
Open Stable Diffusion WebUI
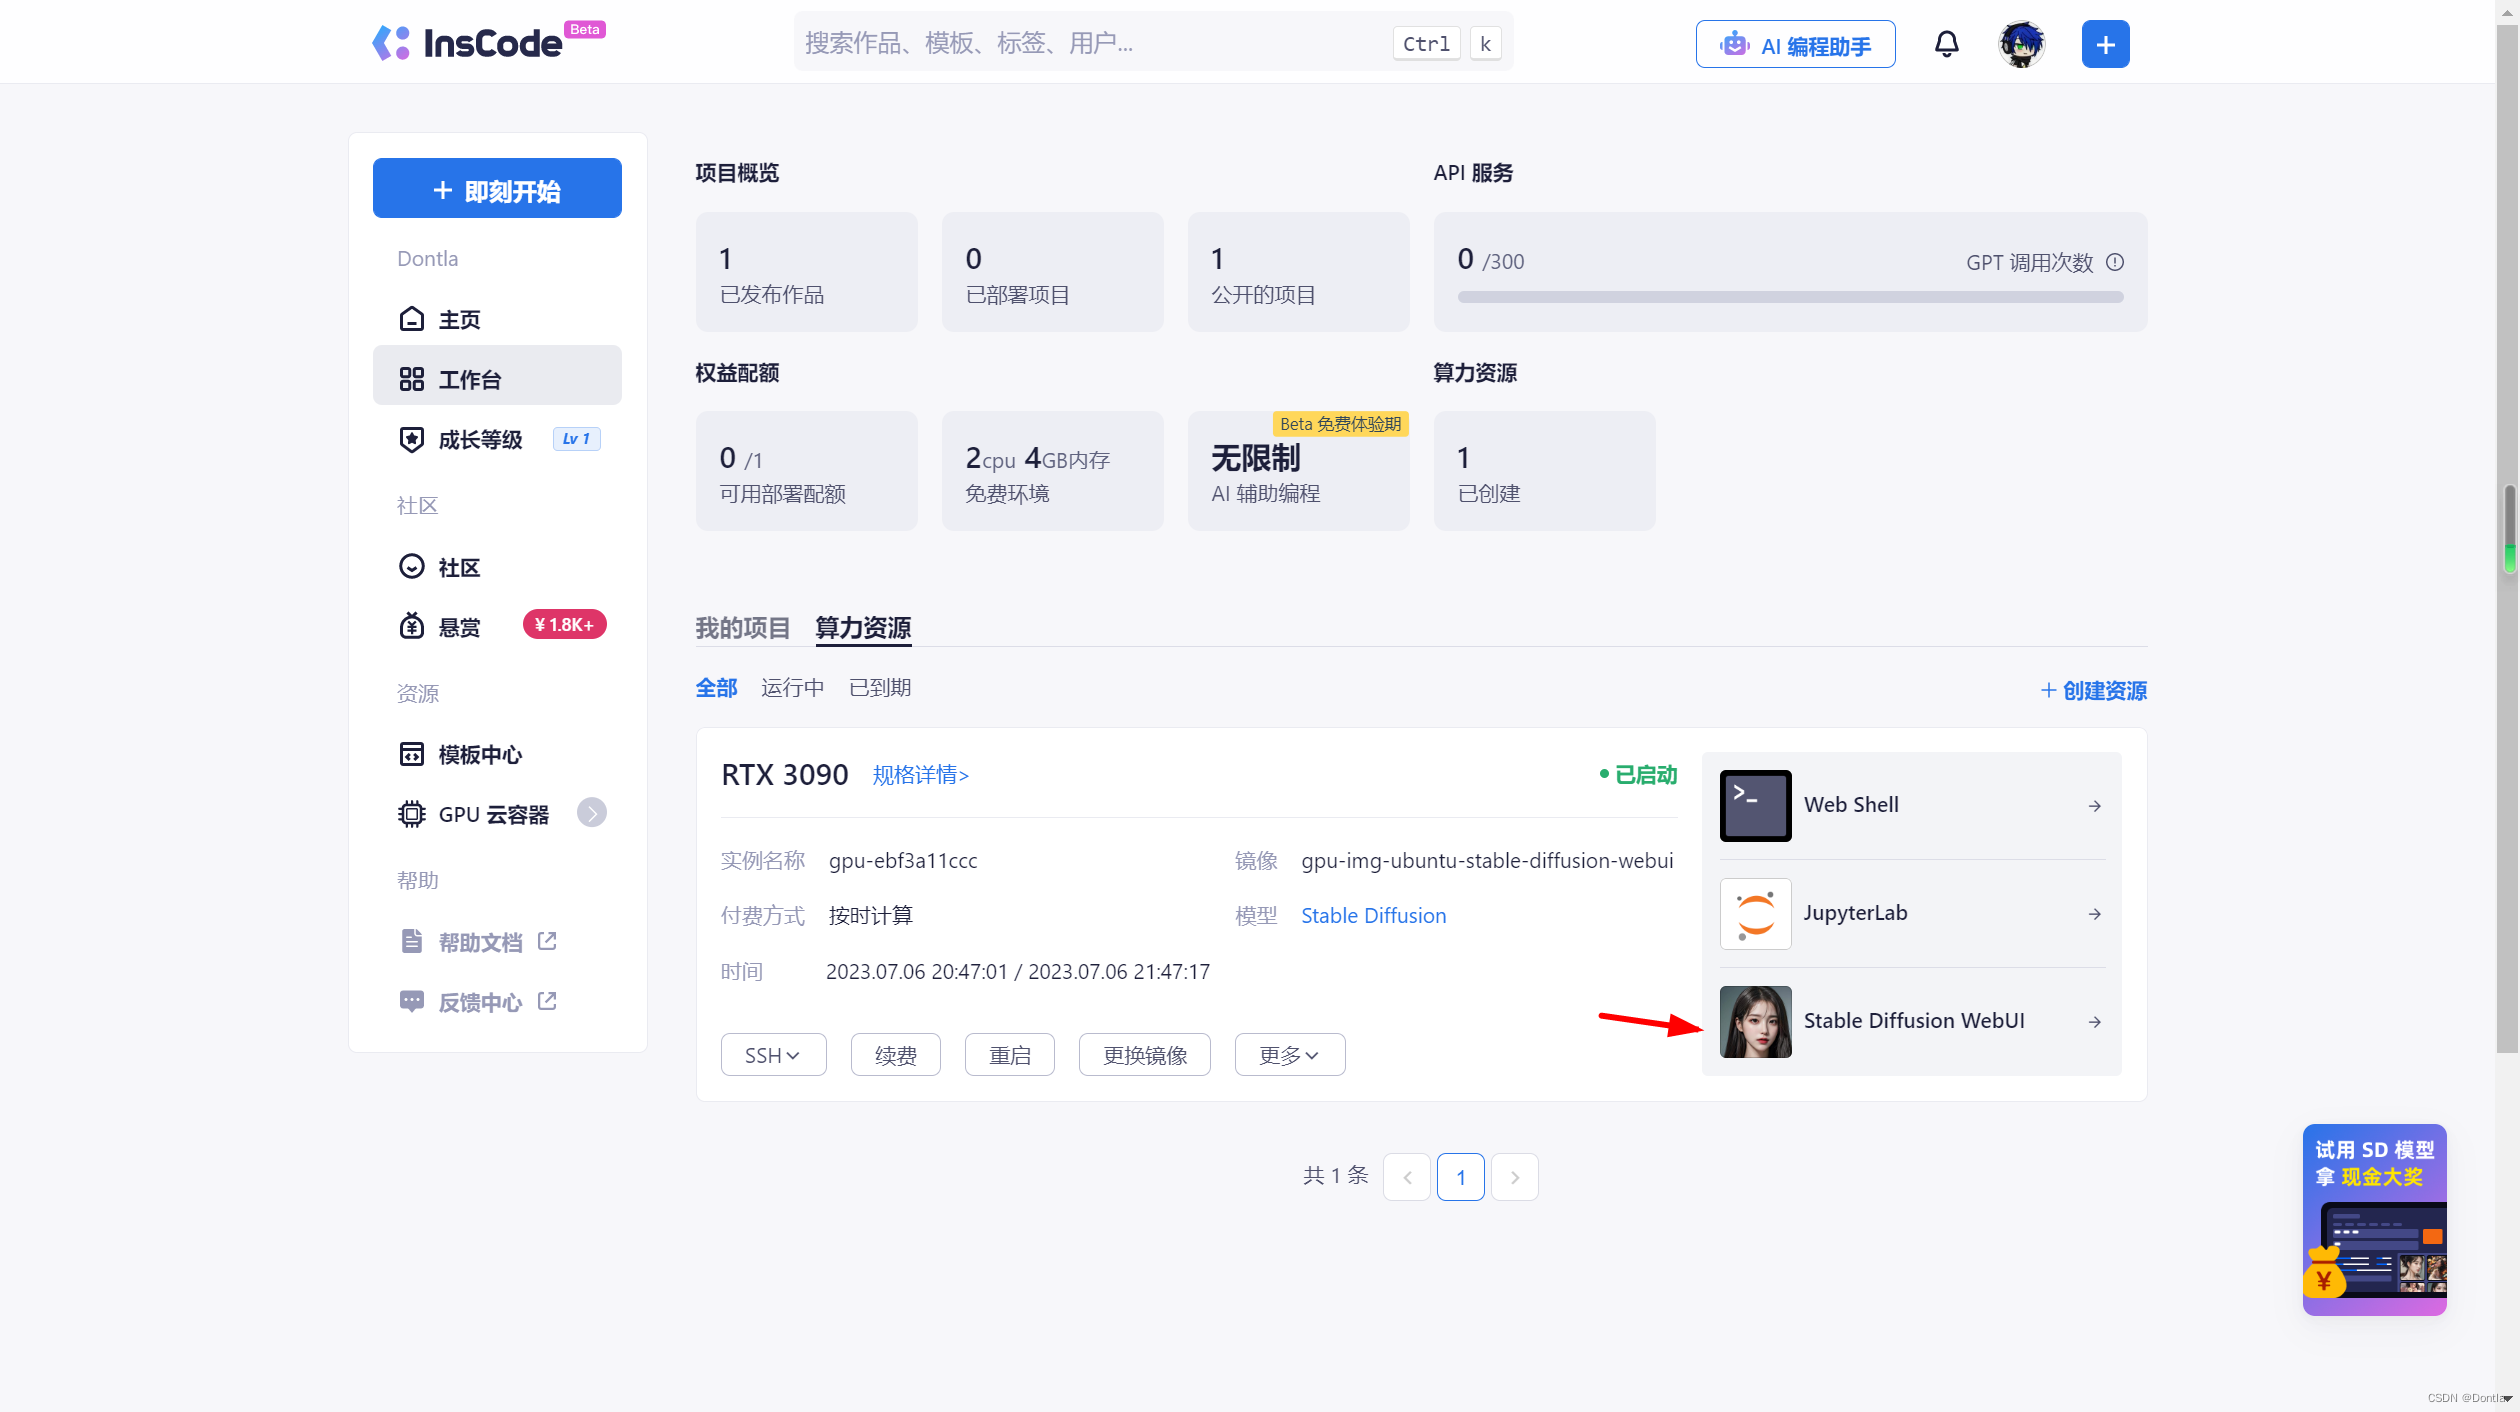click(1912, 1021)
